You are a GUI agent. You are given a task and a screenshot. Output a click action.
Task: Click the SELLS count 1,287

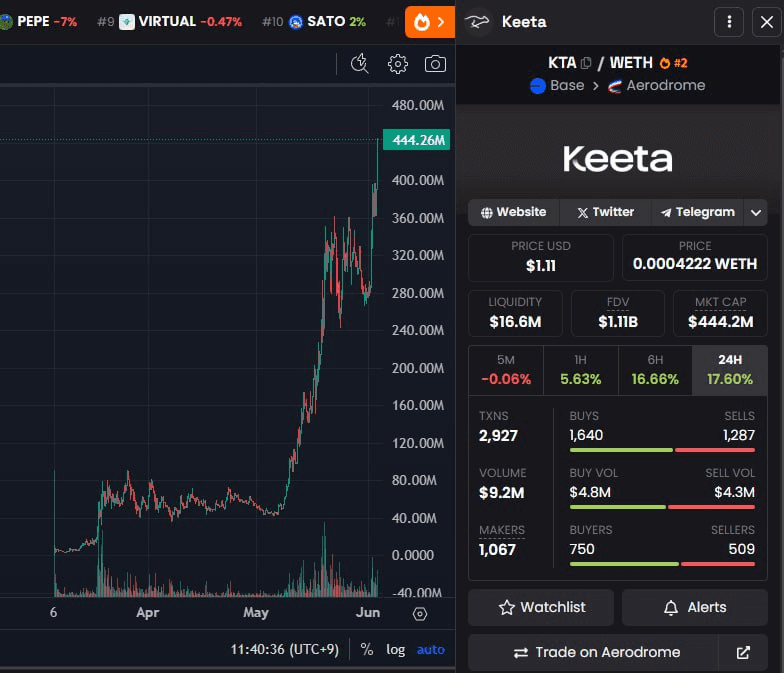pyautogui.click(x=739, y=436)
